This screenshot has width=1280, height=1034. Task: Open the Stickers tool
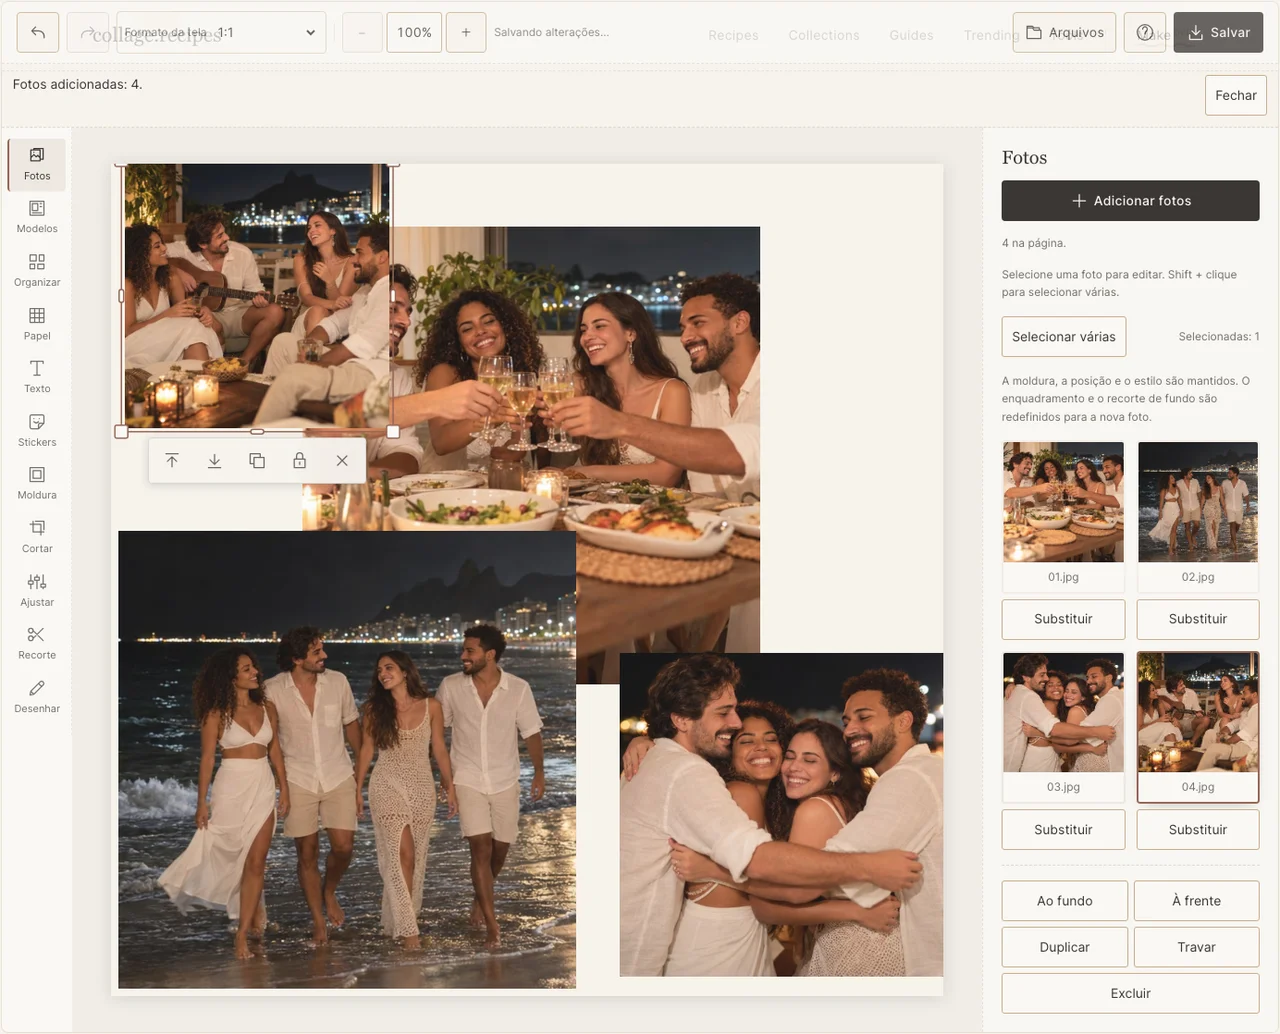coord(37,431)
